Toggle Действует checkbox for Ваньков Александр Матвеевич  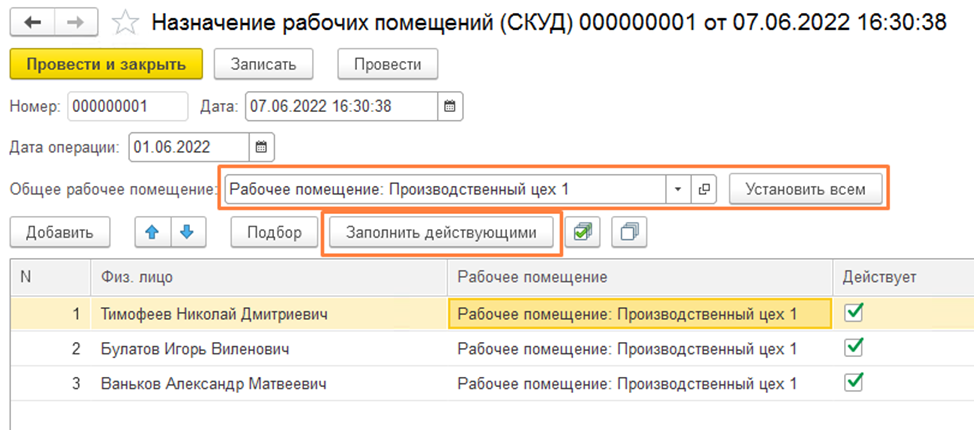click(x=854, y=382)
